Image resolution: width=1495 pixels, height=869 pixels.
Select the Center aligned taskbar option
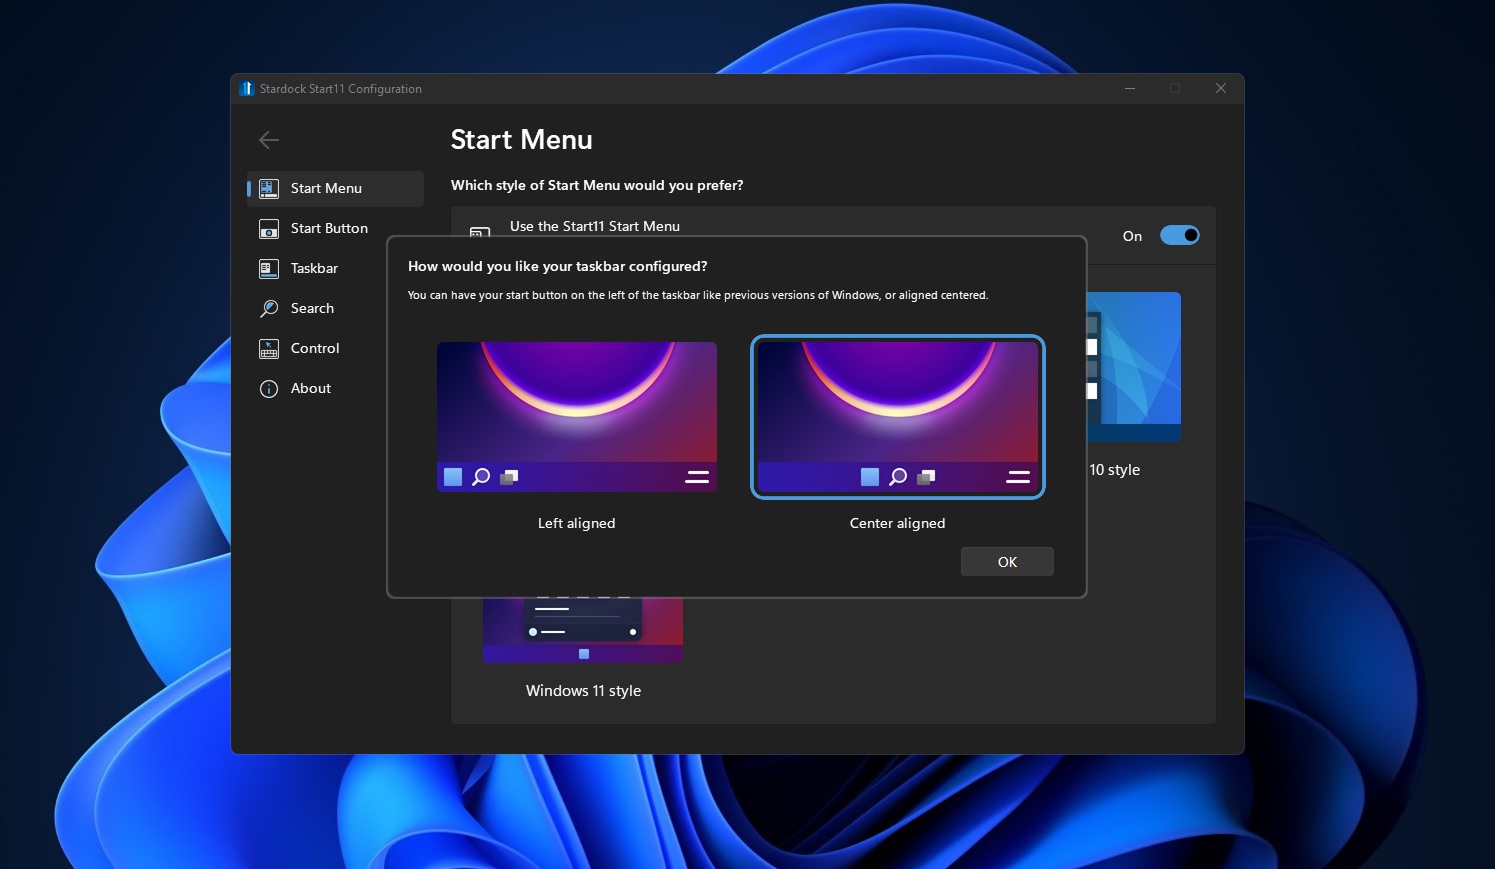(x=897, y=417)
